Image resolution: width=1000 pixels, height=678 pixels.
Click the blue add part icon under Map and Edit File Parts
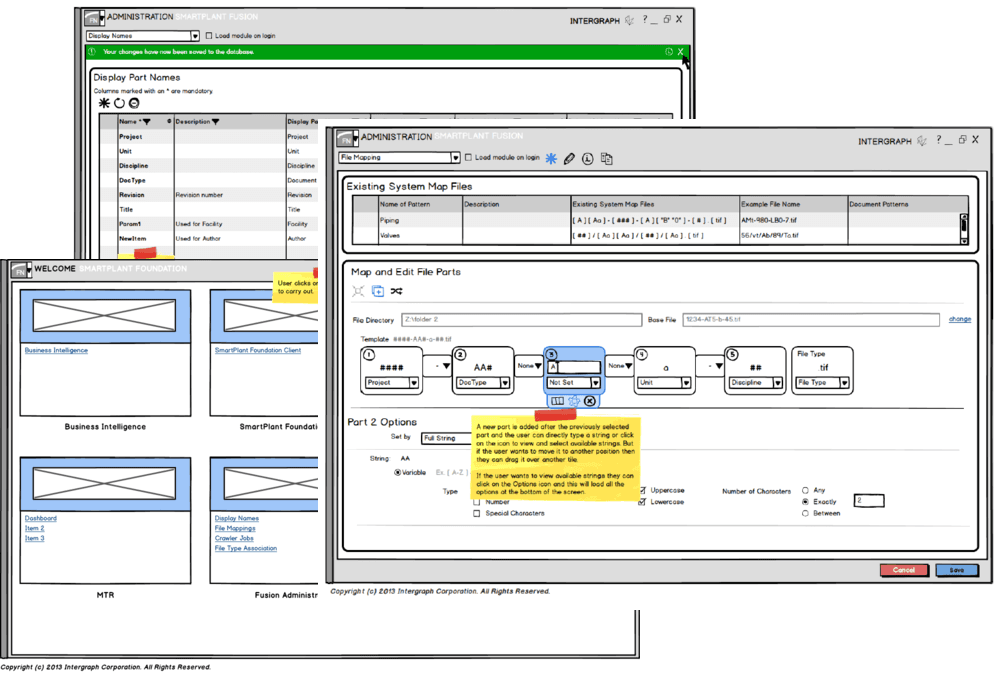[x=378, y=291]
